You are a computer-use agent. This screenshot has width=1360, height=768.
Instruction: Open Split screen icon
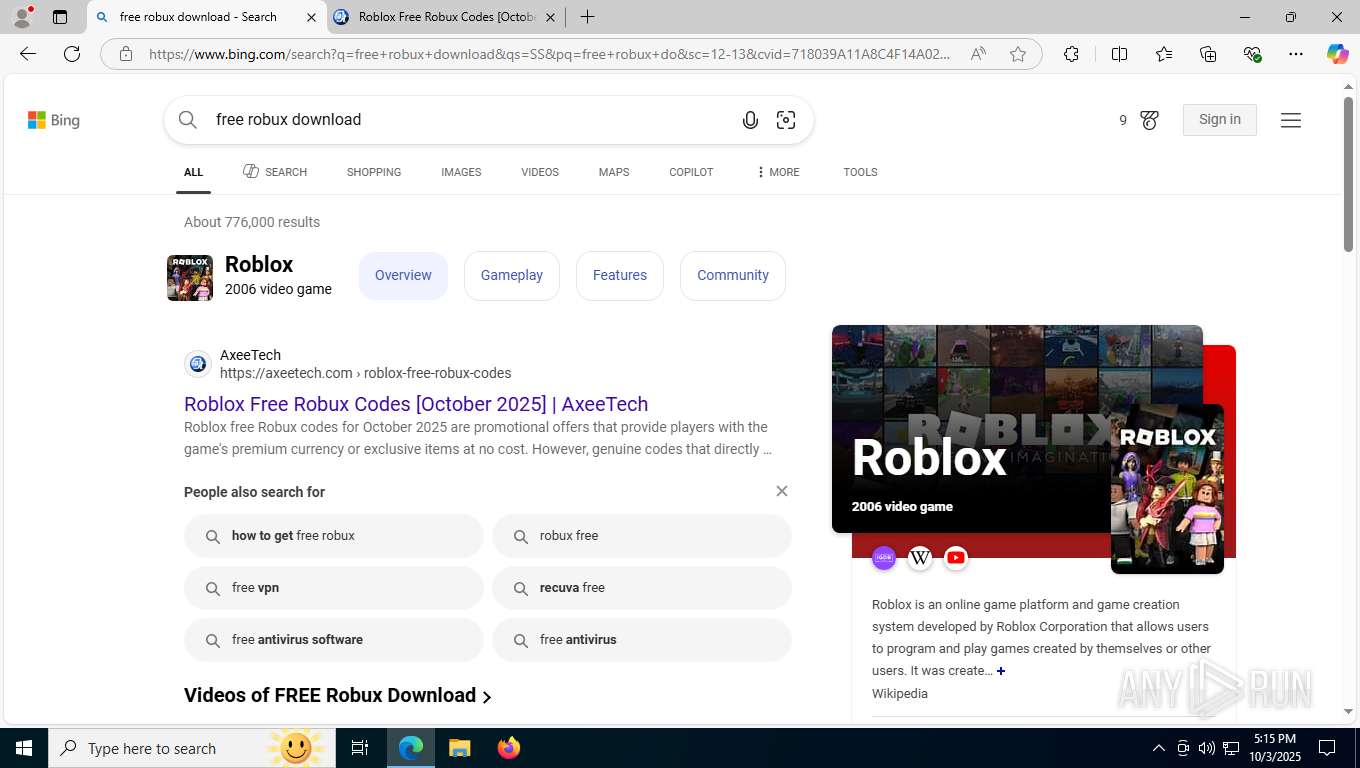click(x=1119, y=54)
